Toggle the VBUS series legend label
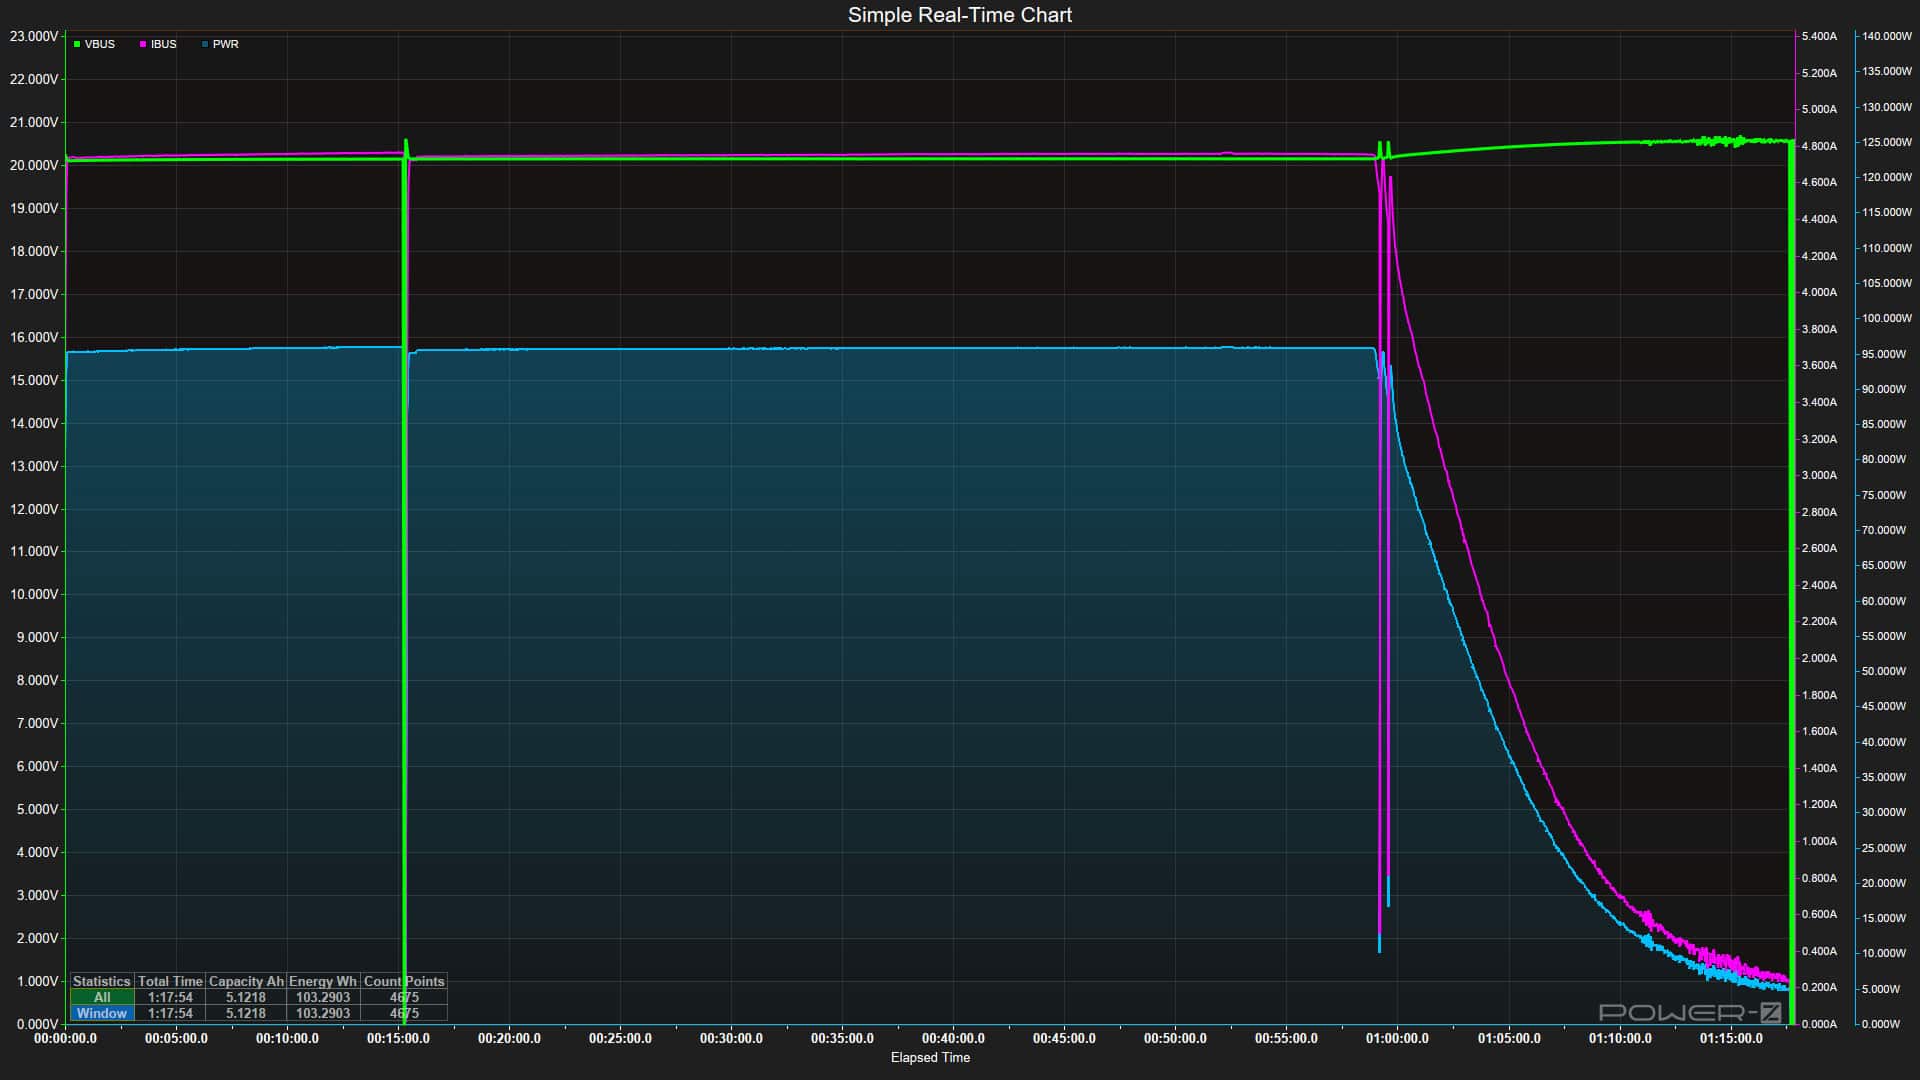1920x1080 pixels. point(100,44)
